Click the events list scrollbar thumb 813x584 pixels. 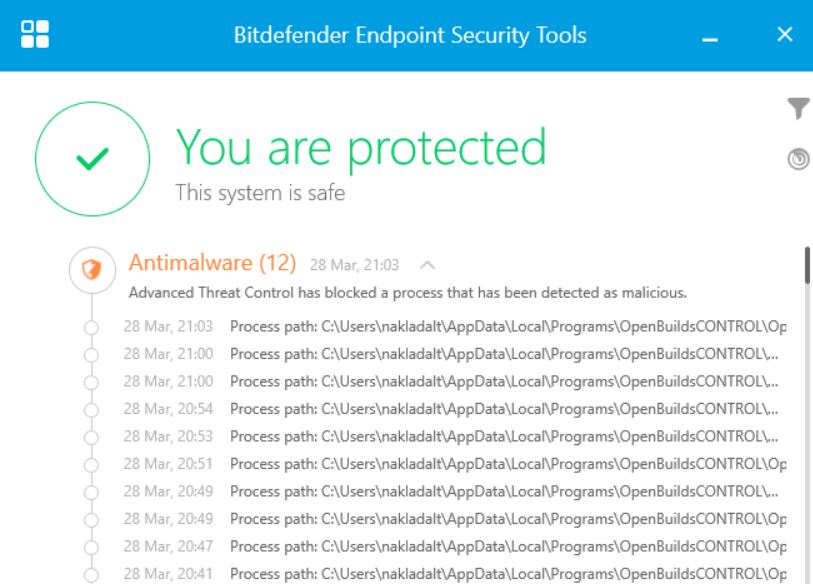[808, 266]
